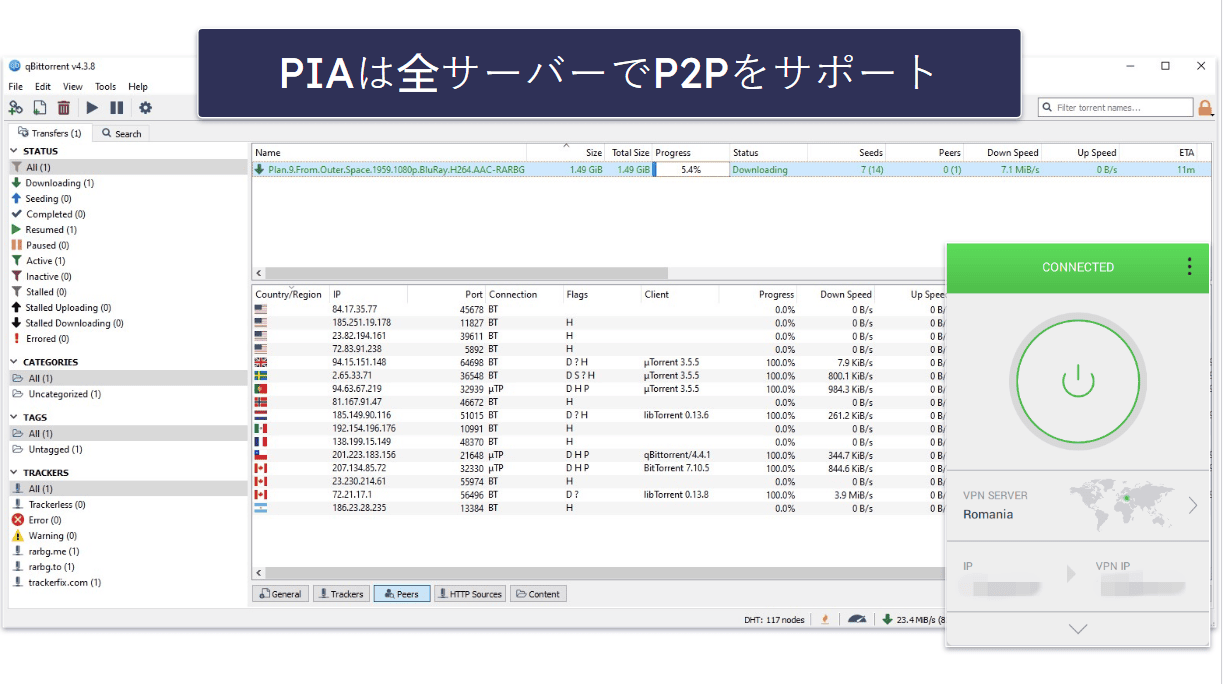
Task: Click the lock icon next to filter box
Action: 1205,107
